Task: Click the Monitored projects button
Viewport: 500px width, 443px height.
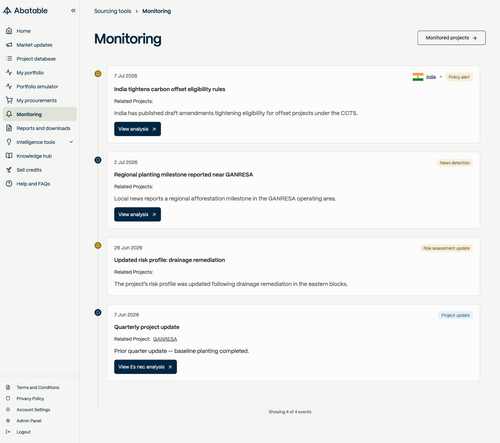Action: [x=451, y=38]
